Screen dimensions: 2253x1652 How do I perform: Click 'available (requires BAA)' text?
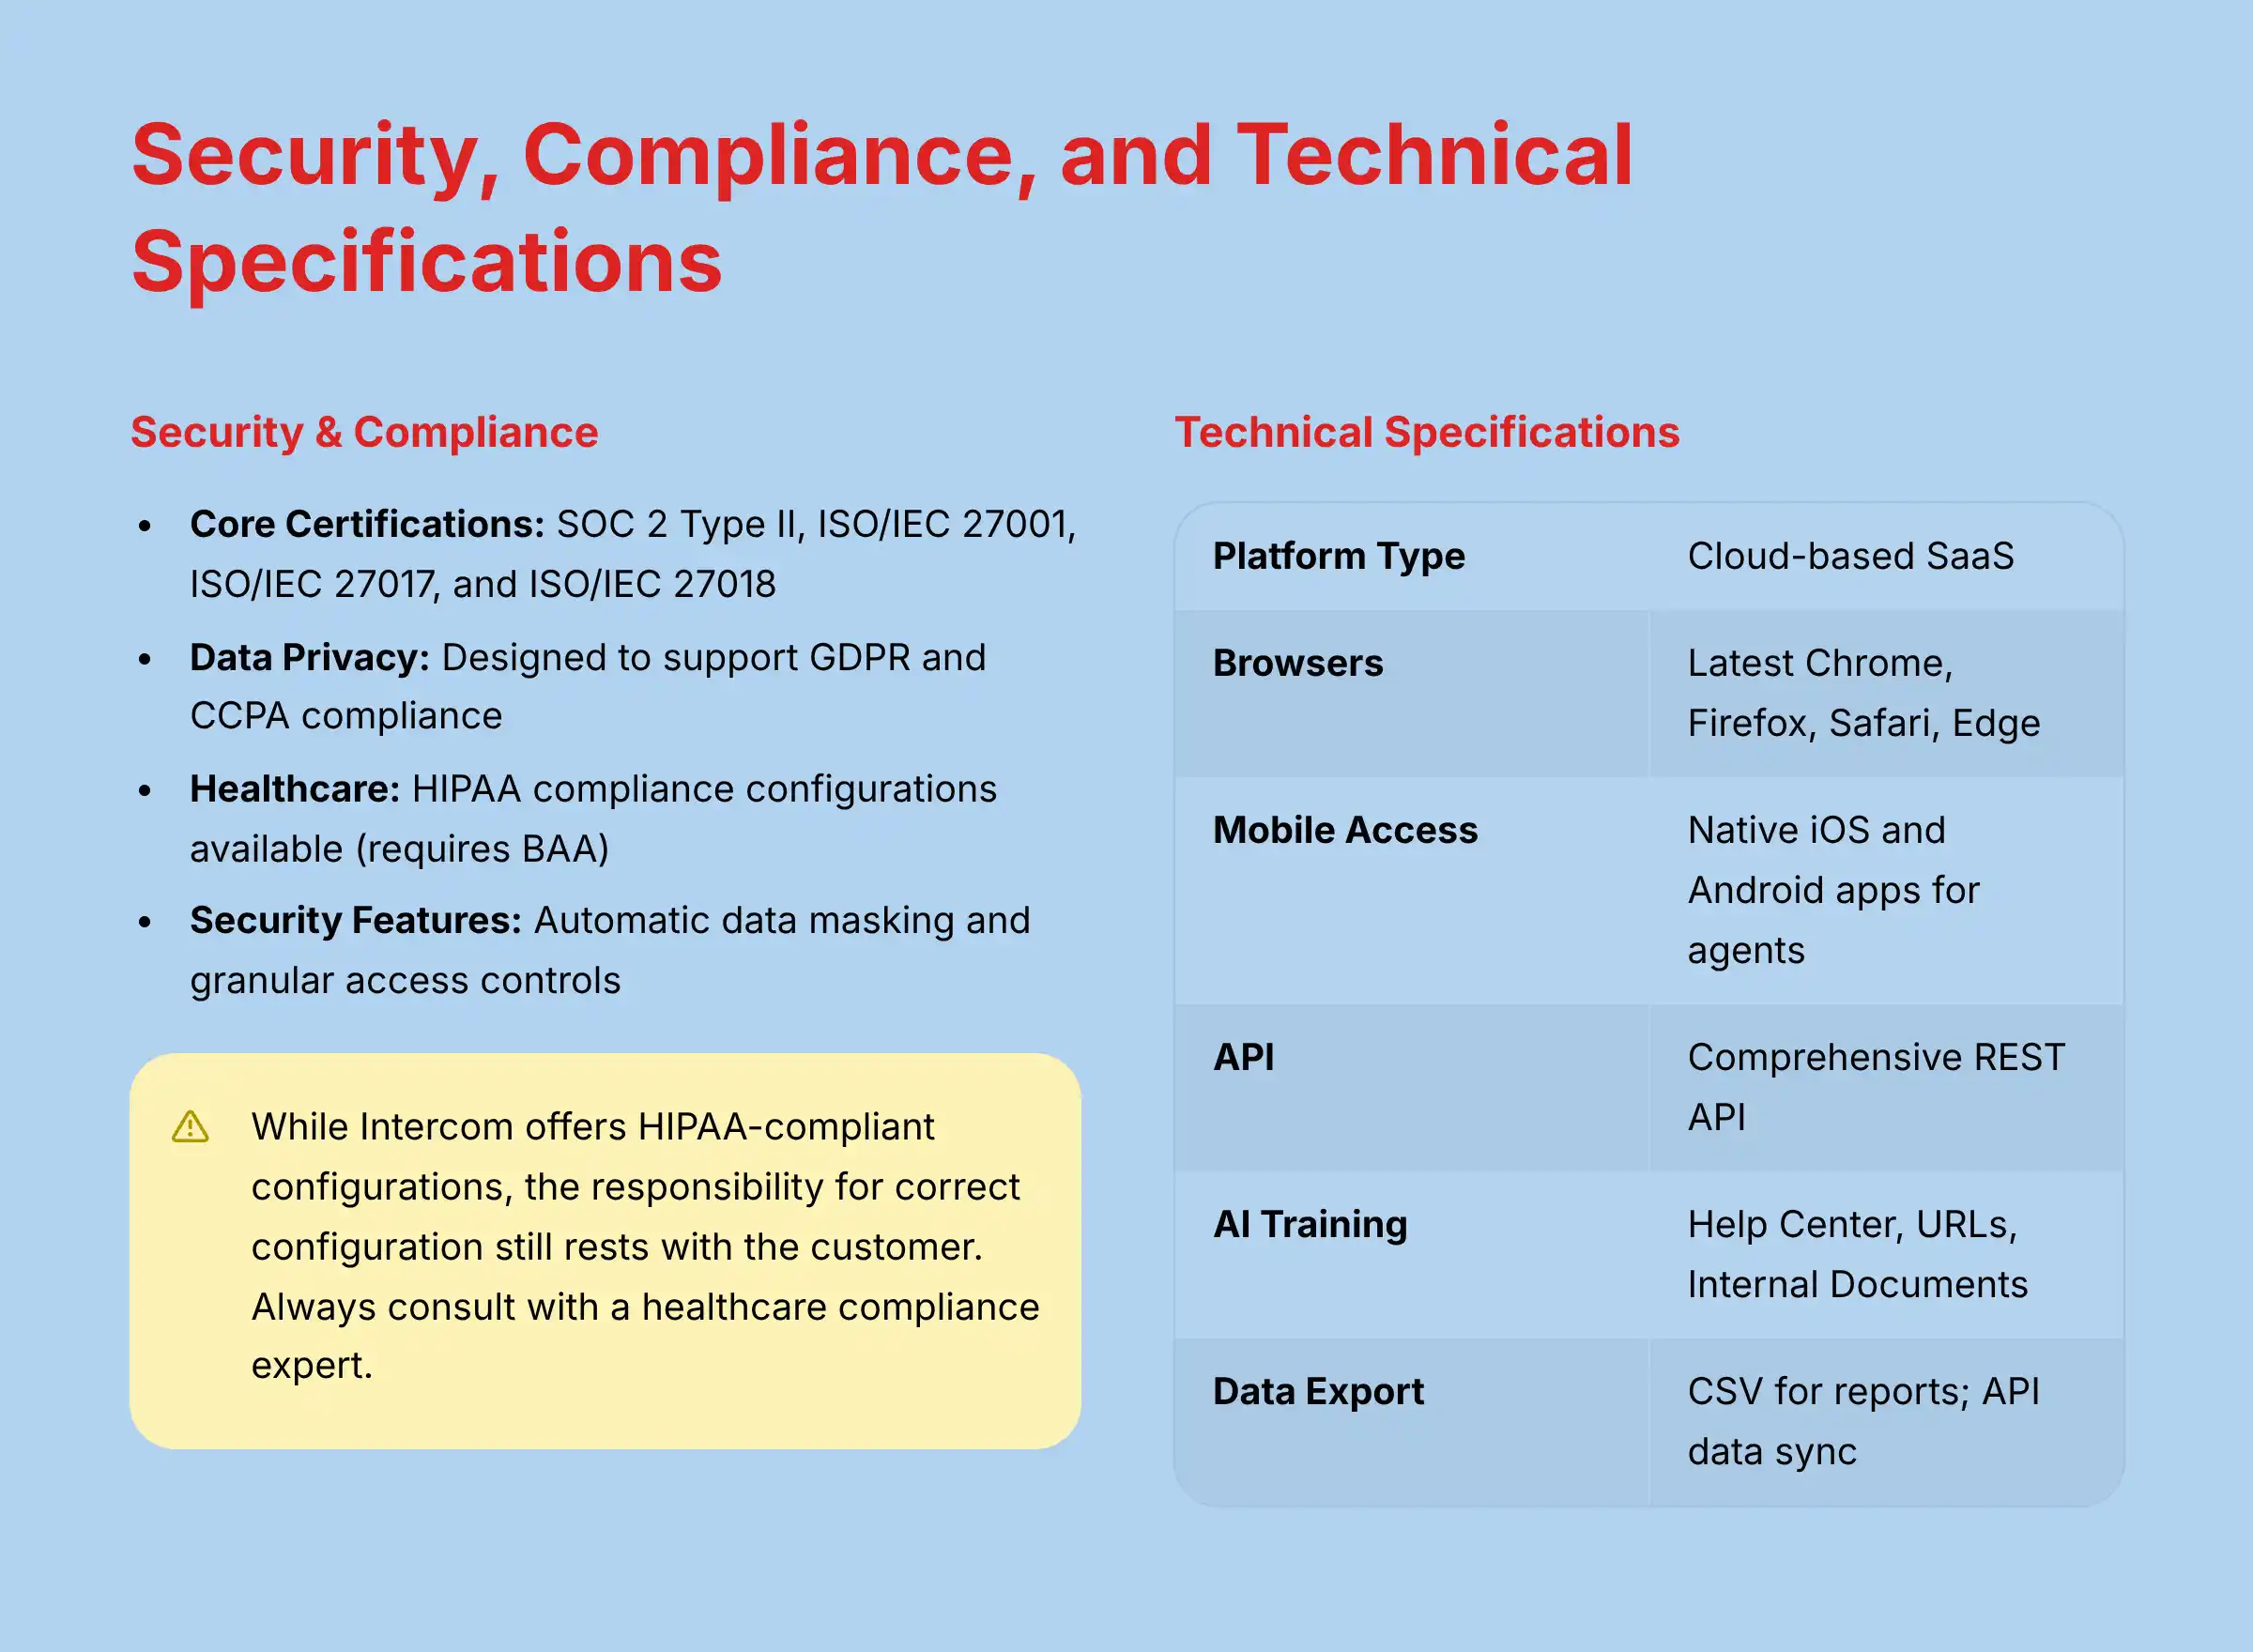[x=400, y=849]
